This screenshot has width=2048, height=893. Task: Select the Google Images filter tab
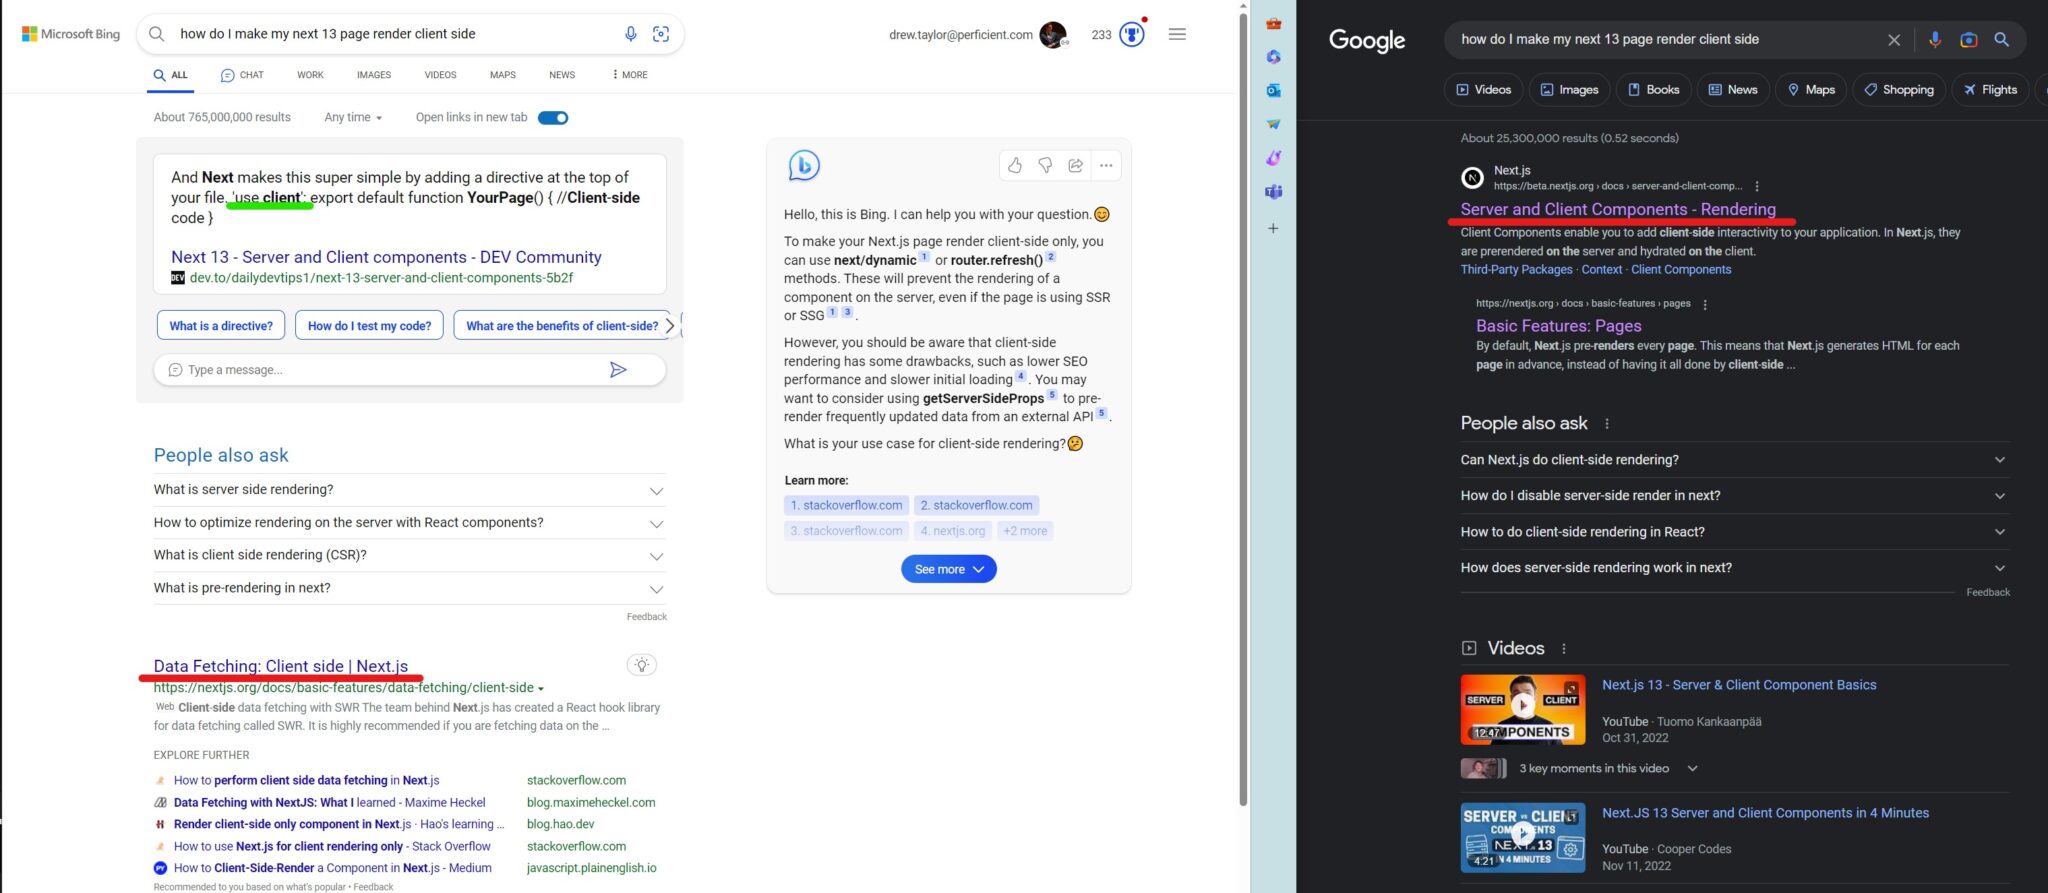(1569, 90)
